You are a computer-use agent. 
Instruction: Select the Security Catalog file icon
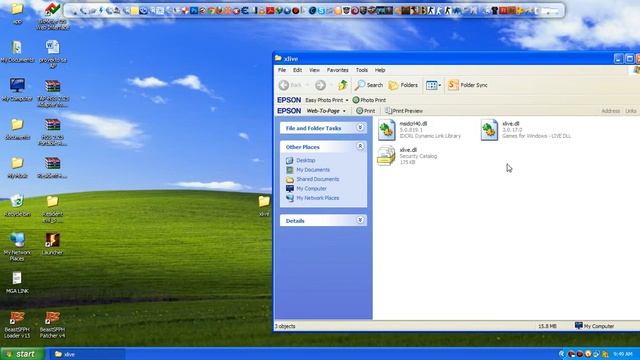point(386,156)
